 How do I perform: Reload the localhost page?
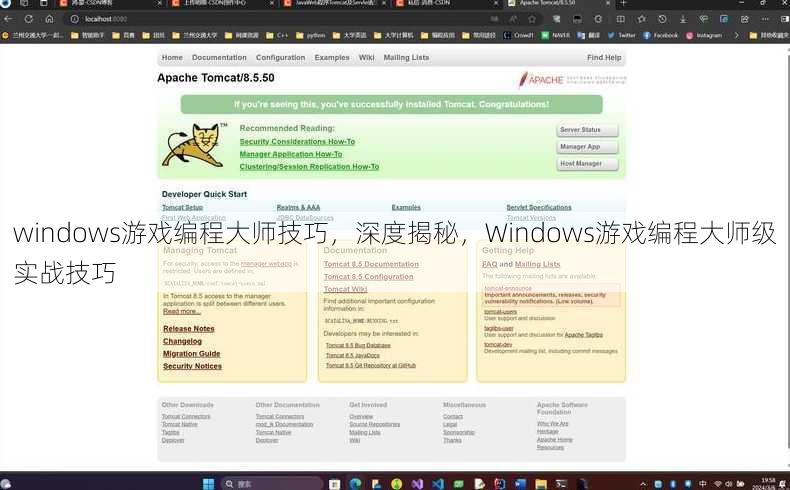29,19
